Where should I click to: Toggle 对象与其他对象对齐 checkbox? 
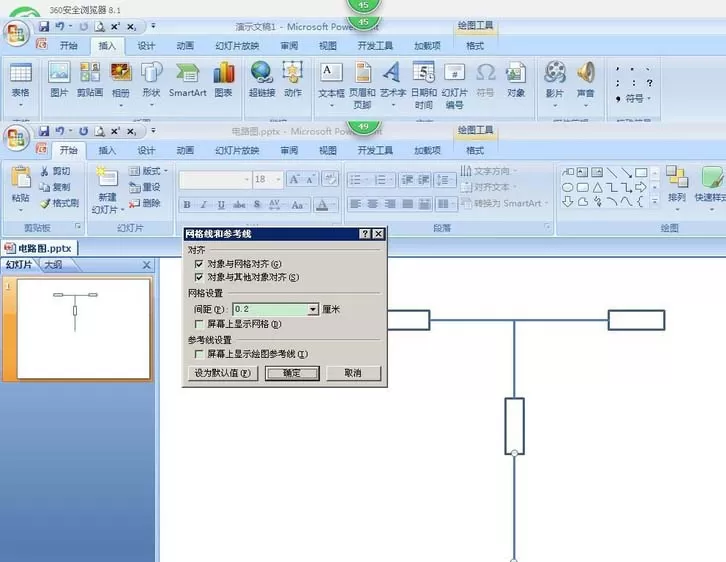[199, 277]
